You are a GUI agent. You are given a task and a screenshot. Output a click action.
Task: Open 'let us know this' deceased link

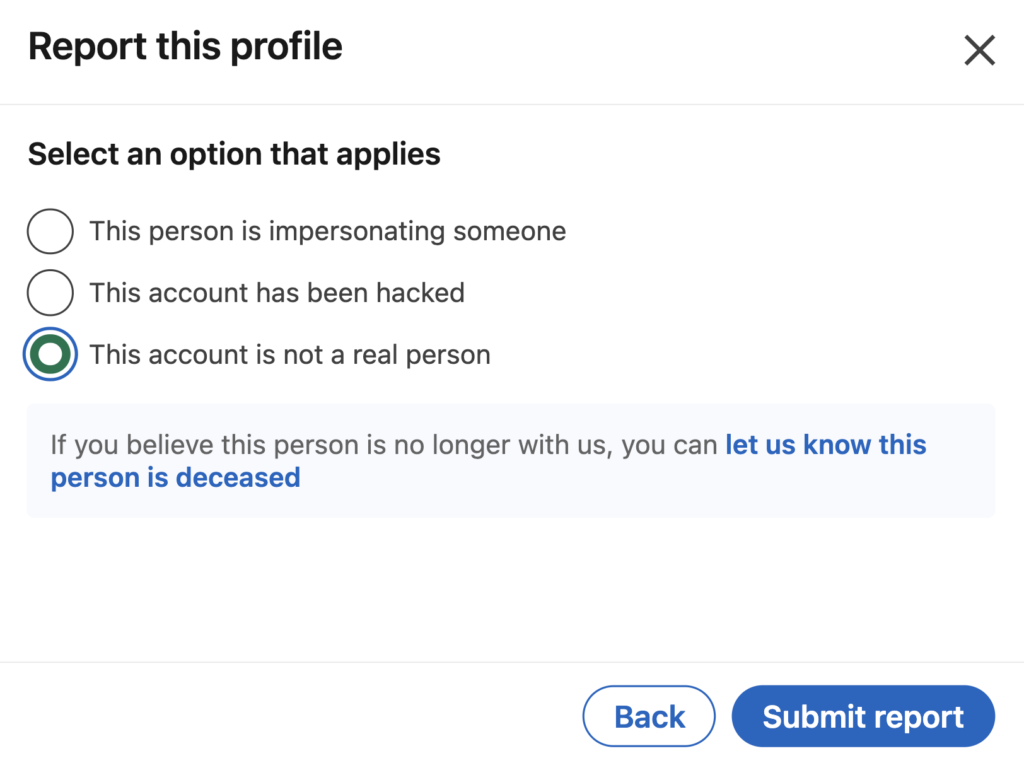[x=826, y=445]
